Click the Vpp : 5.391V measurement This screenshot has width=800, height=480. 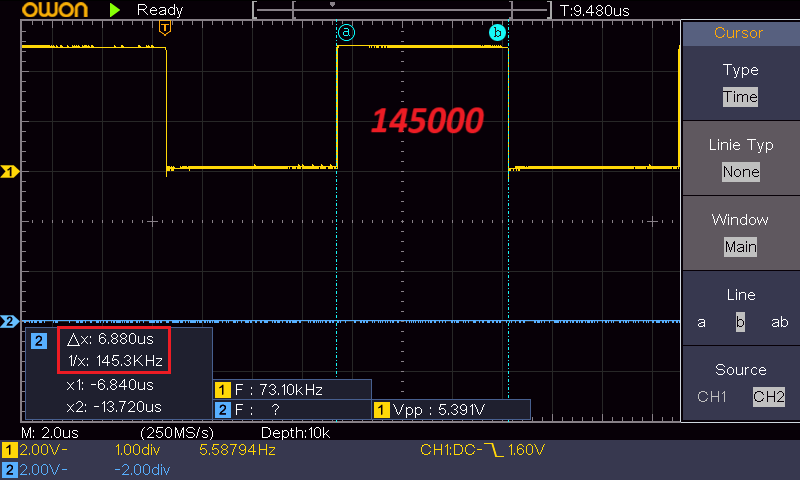[439, 410]
